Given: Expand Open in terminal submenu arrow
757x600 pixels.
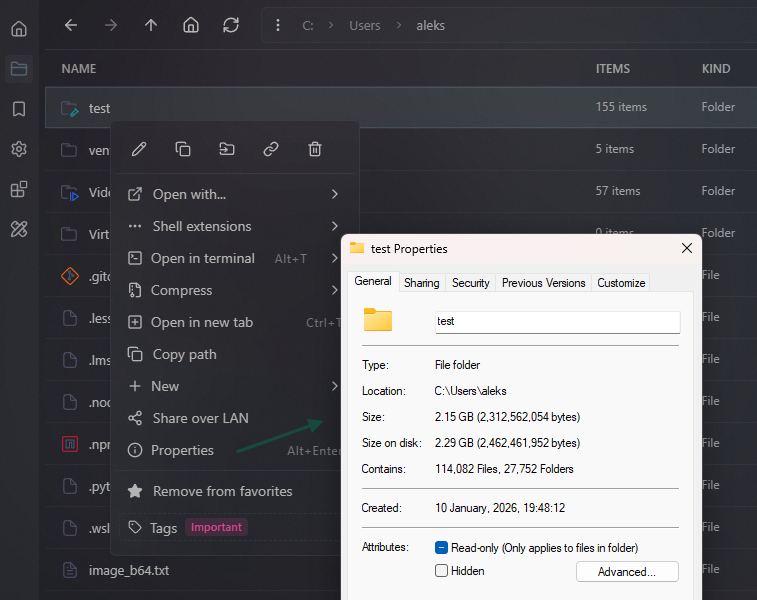Looking at the screenshot, I should pyautogui.click(x=335, y=258).
